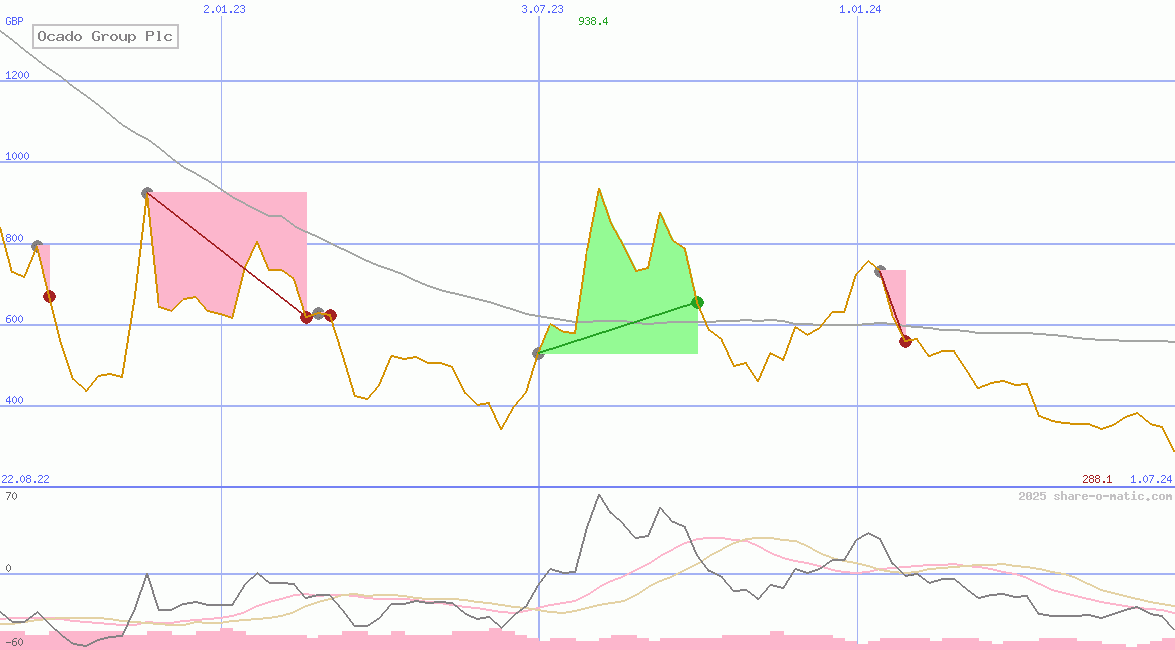Click the red 288.1 low value
The width and height of the screenshot is (1175, 650).
click(1097, 479)
